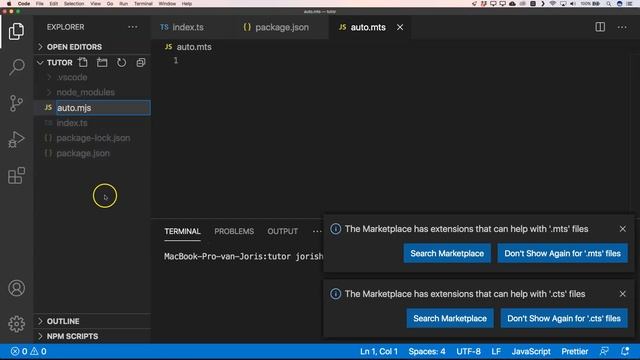Search Marketplace for '.mts' extensions
640x360 pixels.
click(x=447, y=253)
